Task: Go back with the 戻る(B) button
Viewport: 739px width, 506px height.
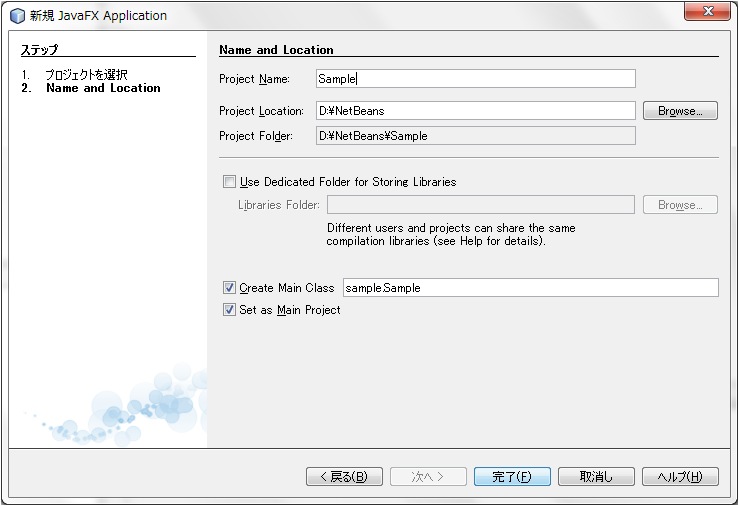Action: tap(344, 476)
